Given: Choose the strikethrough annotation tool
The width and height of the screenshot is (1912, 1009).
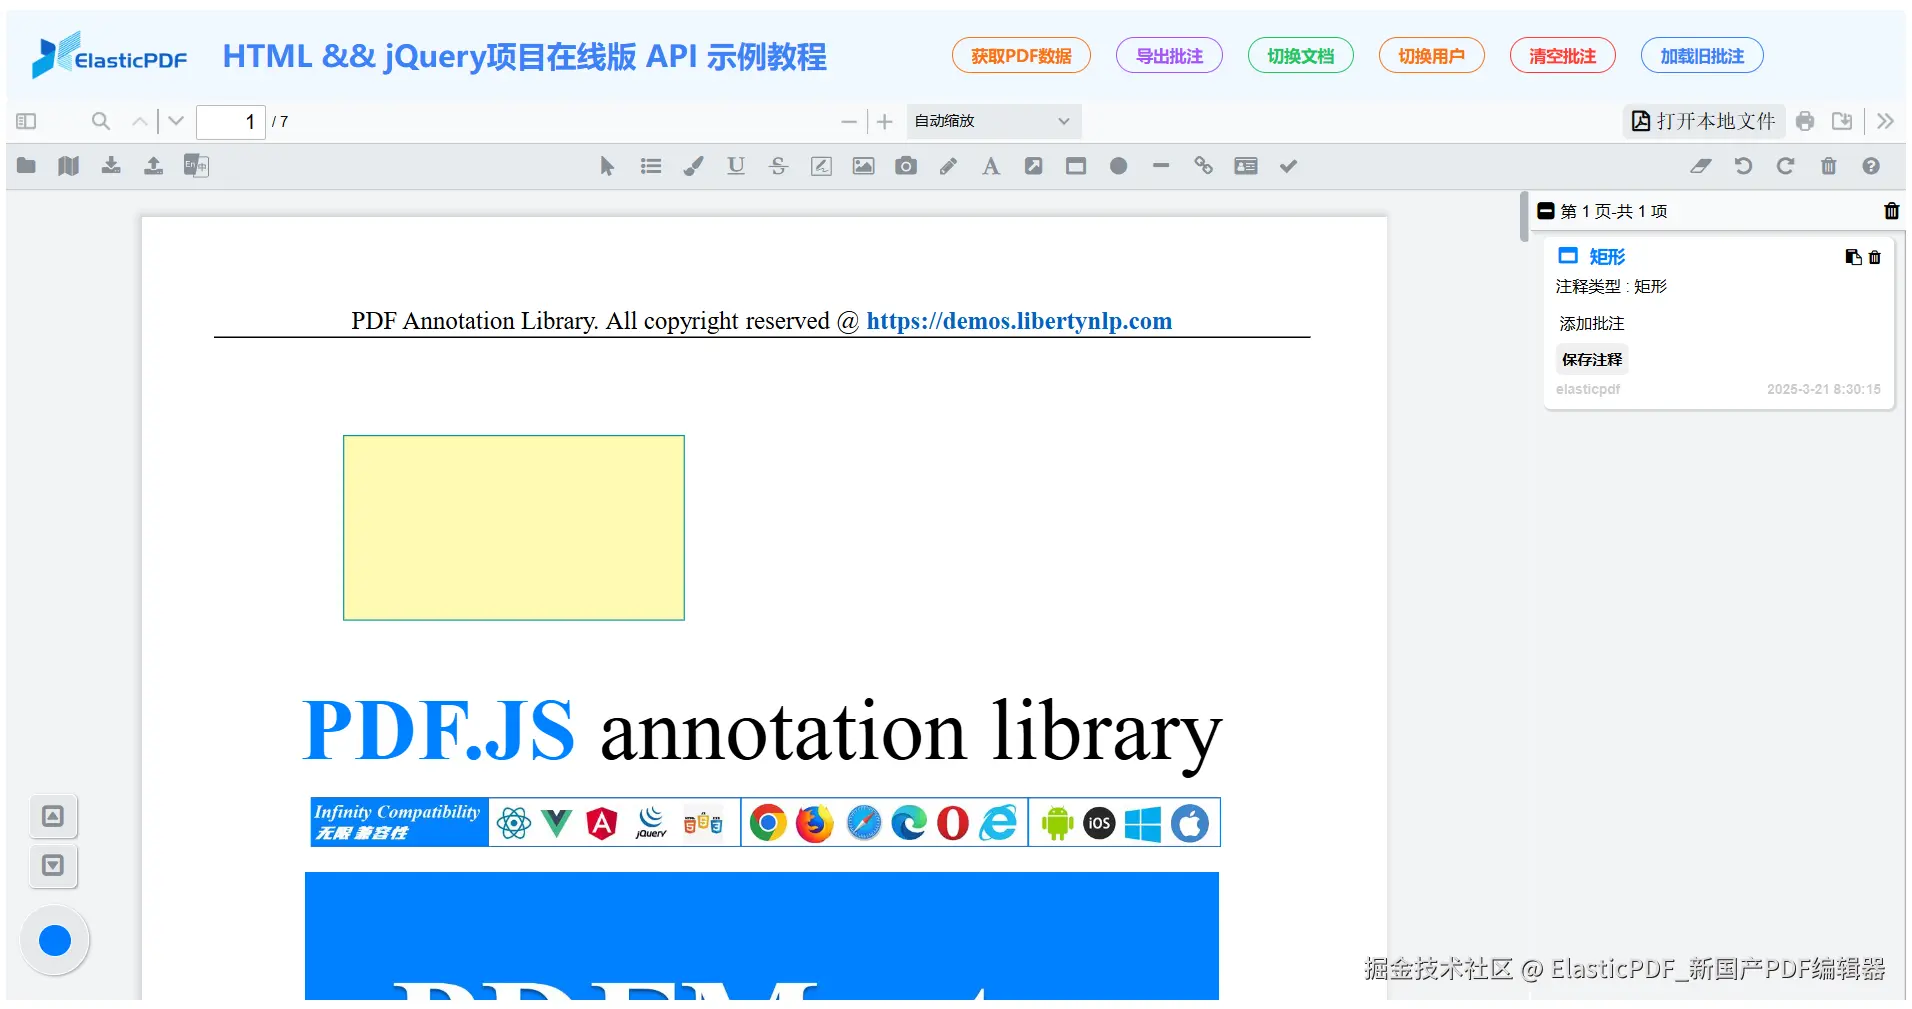Looking at the screenshot, I should (778, 166).
